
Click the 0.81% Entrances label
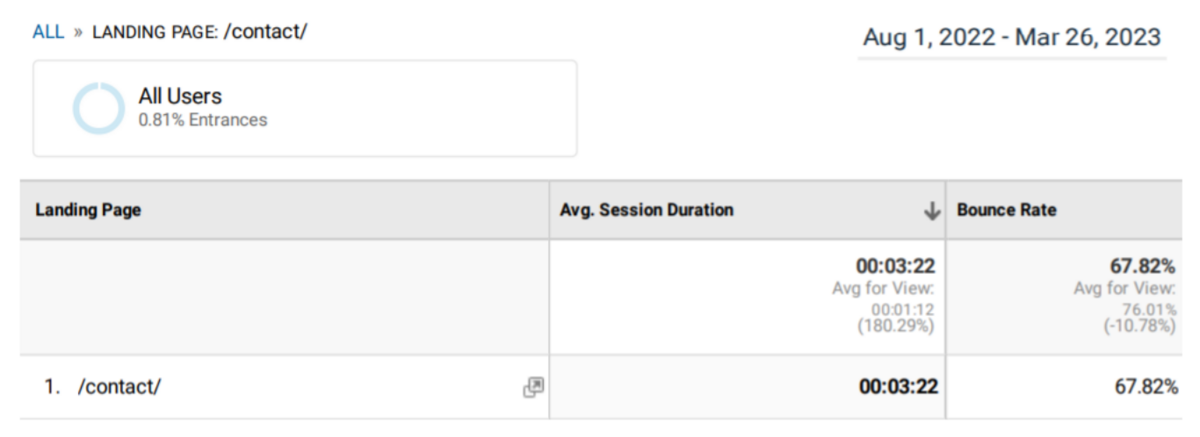(203, 120)
